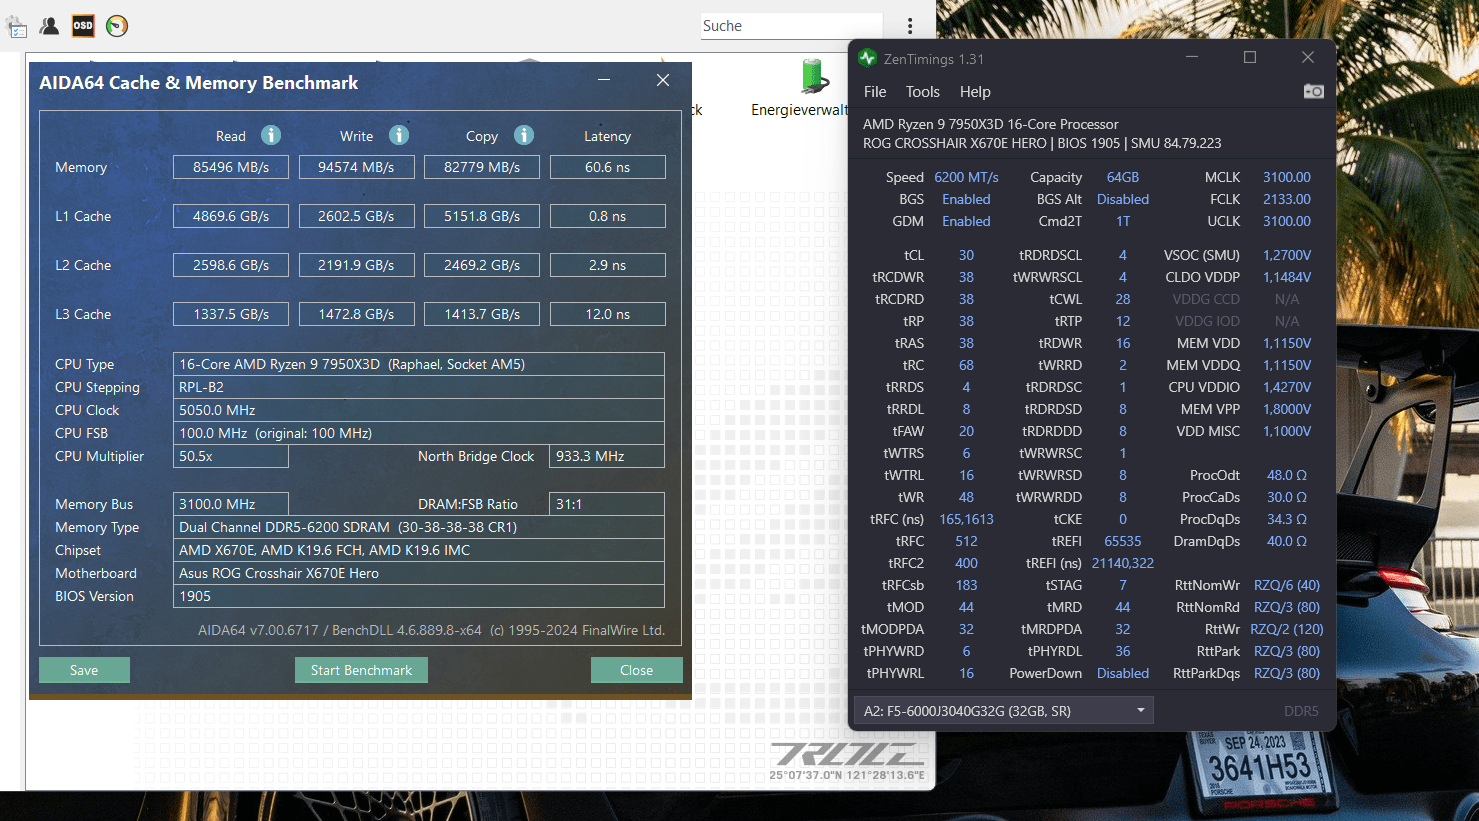Image resolution: width=1479 pixels, height=821 pixels.
Task: Minimize the AIDA64 benchmark window
Action: (x=604, y=80)
